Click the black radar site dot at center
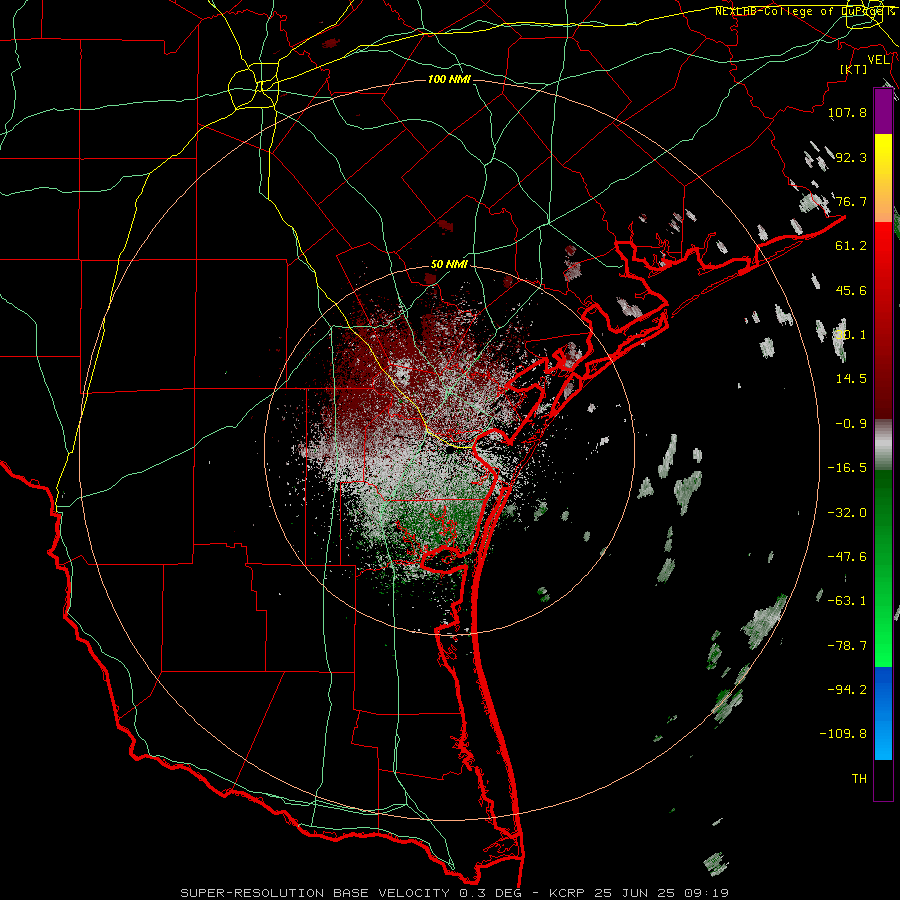This screenshot has width=900, height=900. click(450, 450)
